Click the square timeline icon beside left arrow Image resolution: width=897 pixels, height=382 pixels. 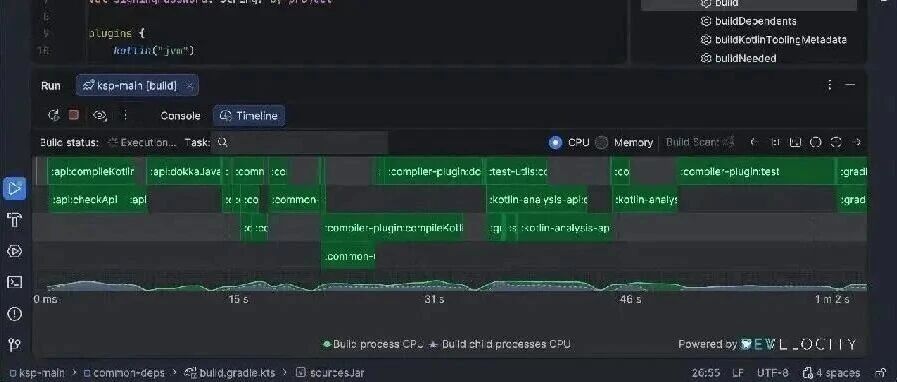(x=775, y=142)
